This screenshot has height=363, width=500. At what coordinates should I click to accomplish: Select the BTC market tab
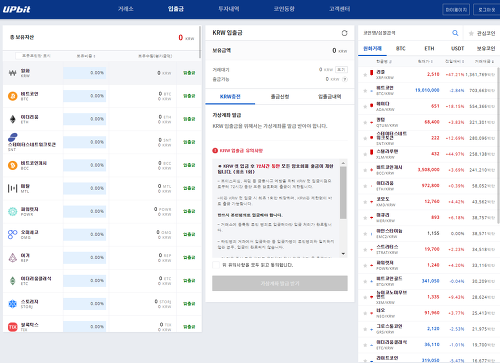(x=401, y=49)
